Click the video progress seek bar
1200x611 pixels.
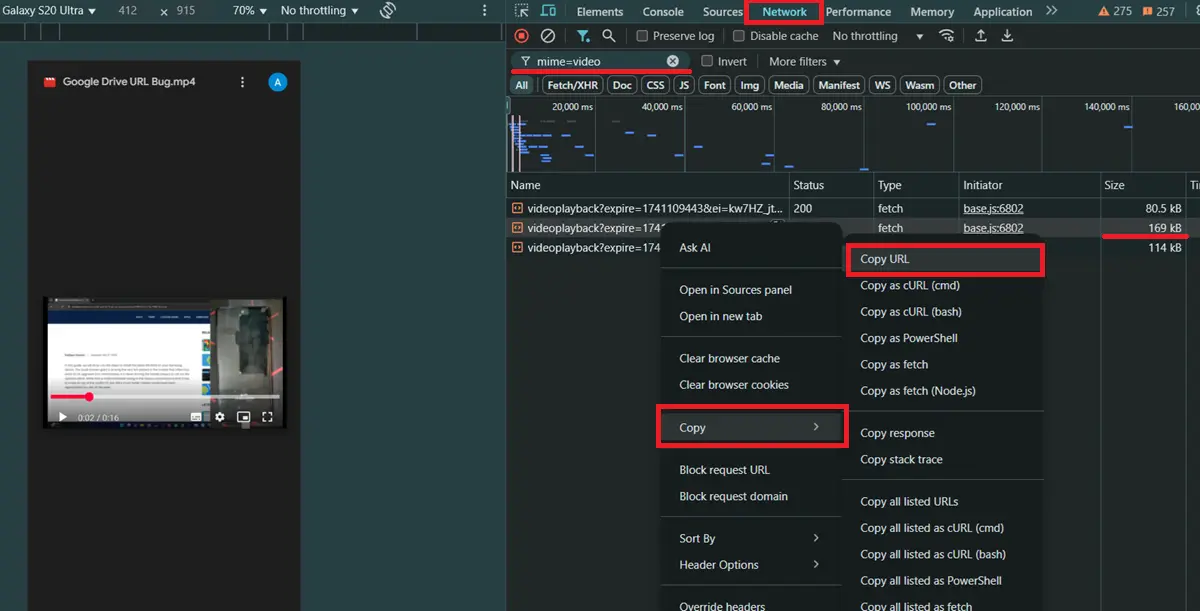click(x=165, y=397)
